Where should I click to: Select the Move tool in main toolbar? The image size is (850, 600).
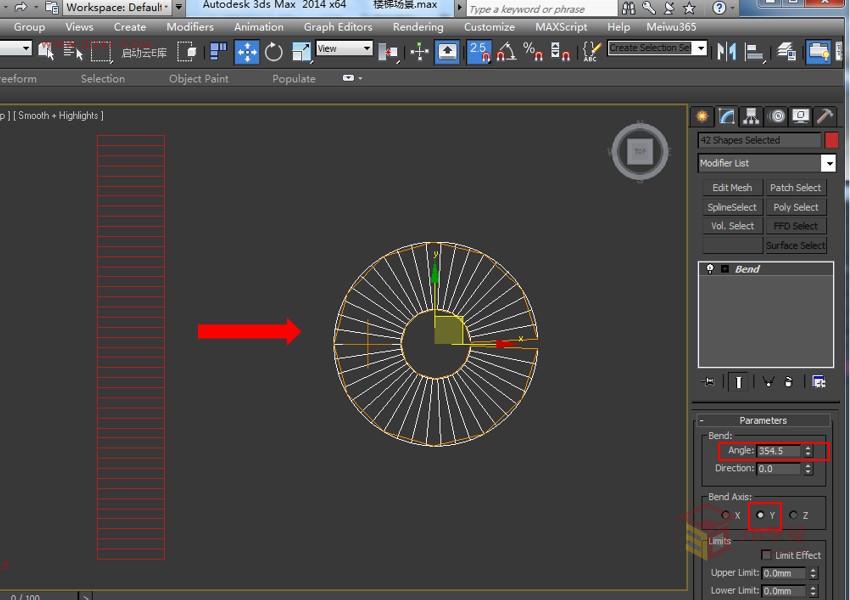[x=247, y=52]
